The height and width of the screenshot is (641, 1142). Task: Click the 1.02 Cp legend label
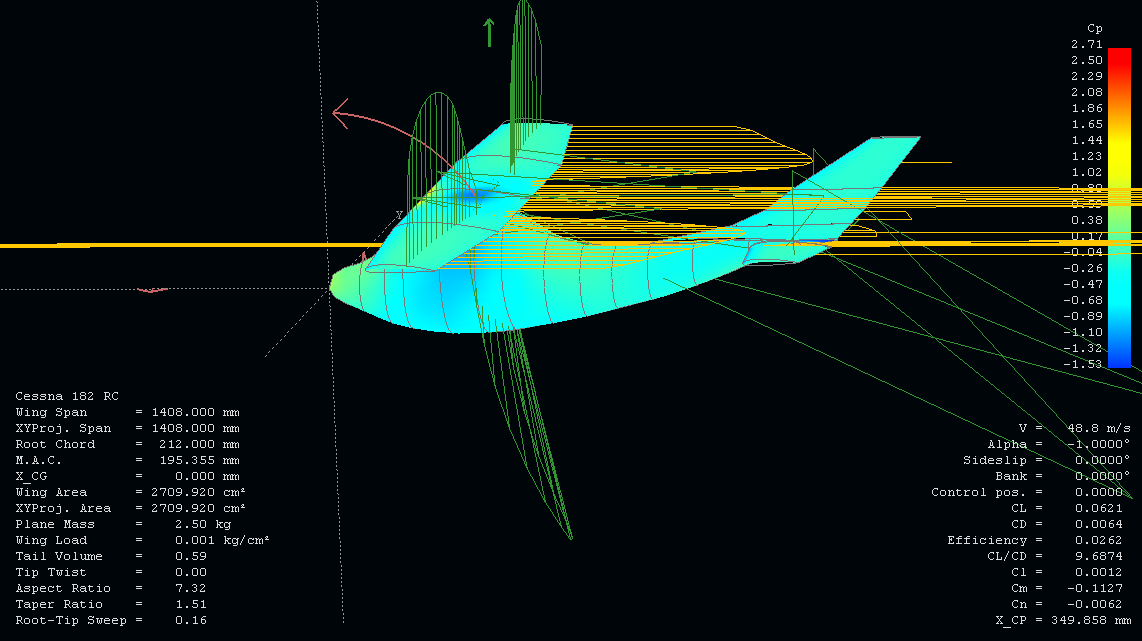pos(1087,173)
